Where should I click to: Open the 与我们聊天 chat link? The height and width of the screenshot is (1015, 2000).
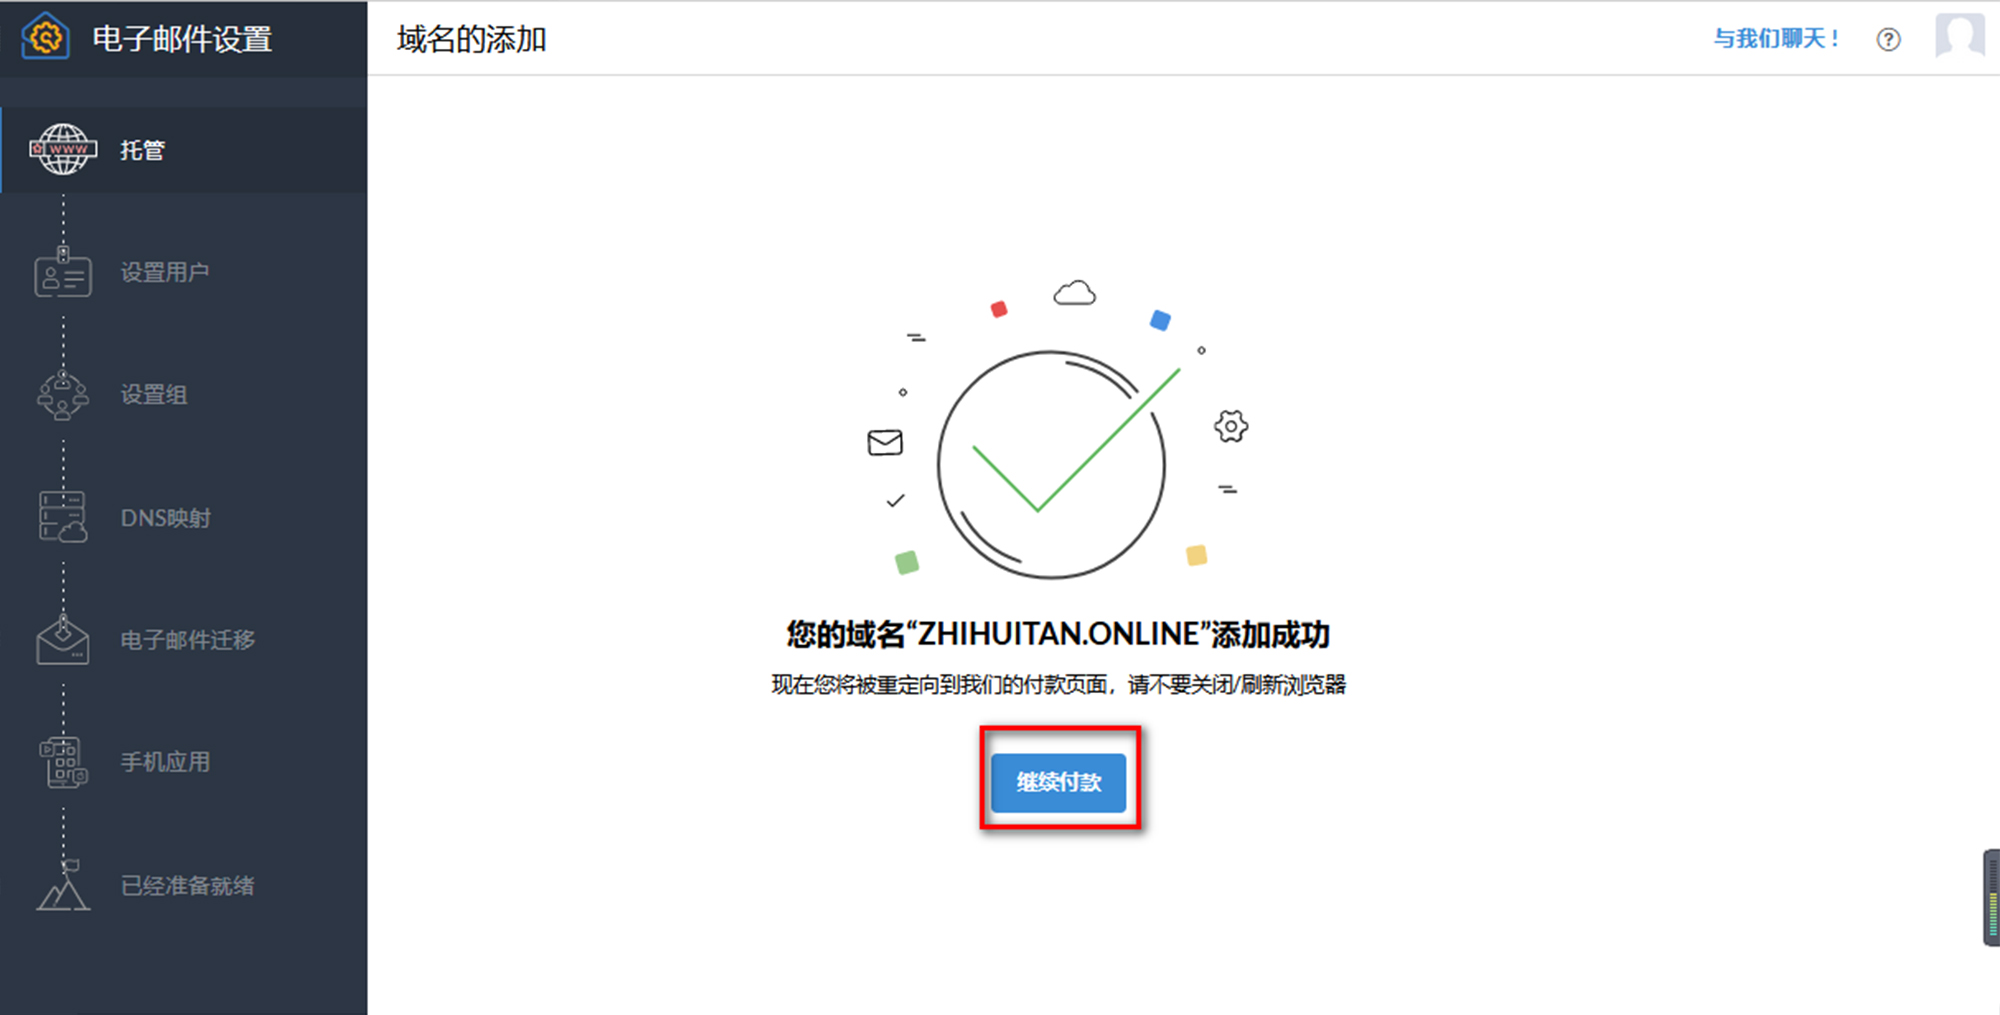[1776, 39]
